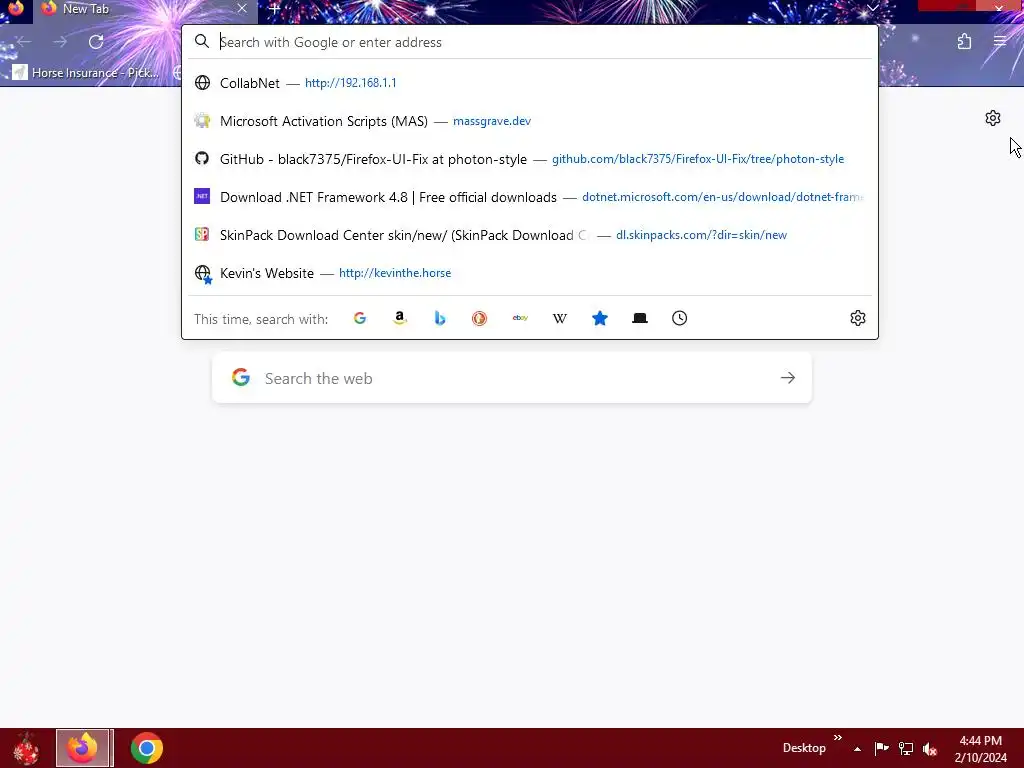This screenshot has height=768, width=1024.
Task: Open Download .NET Framework 4.8 suggestion
Action: [x=530, y=197]
